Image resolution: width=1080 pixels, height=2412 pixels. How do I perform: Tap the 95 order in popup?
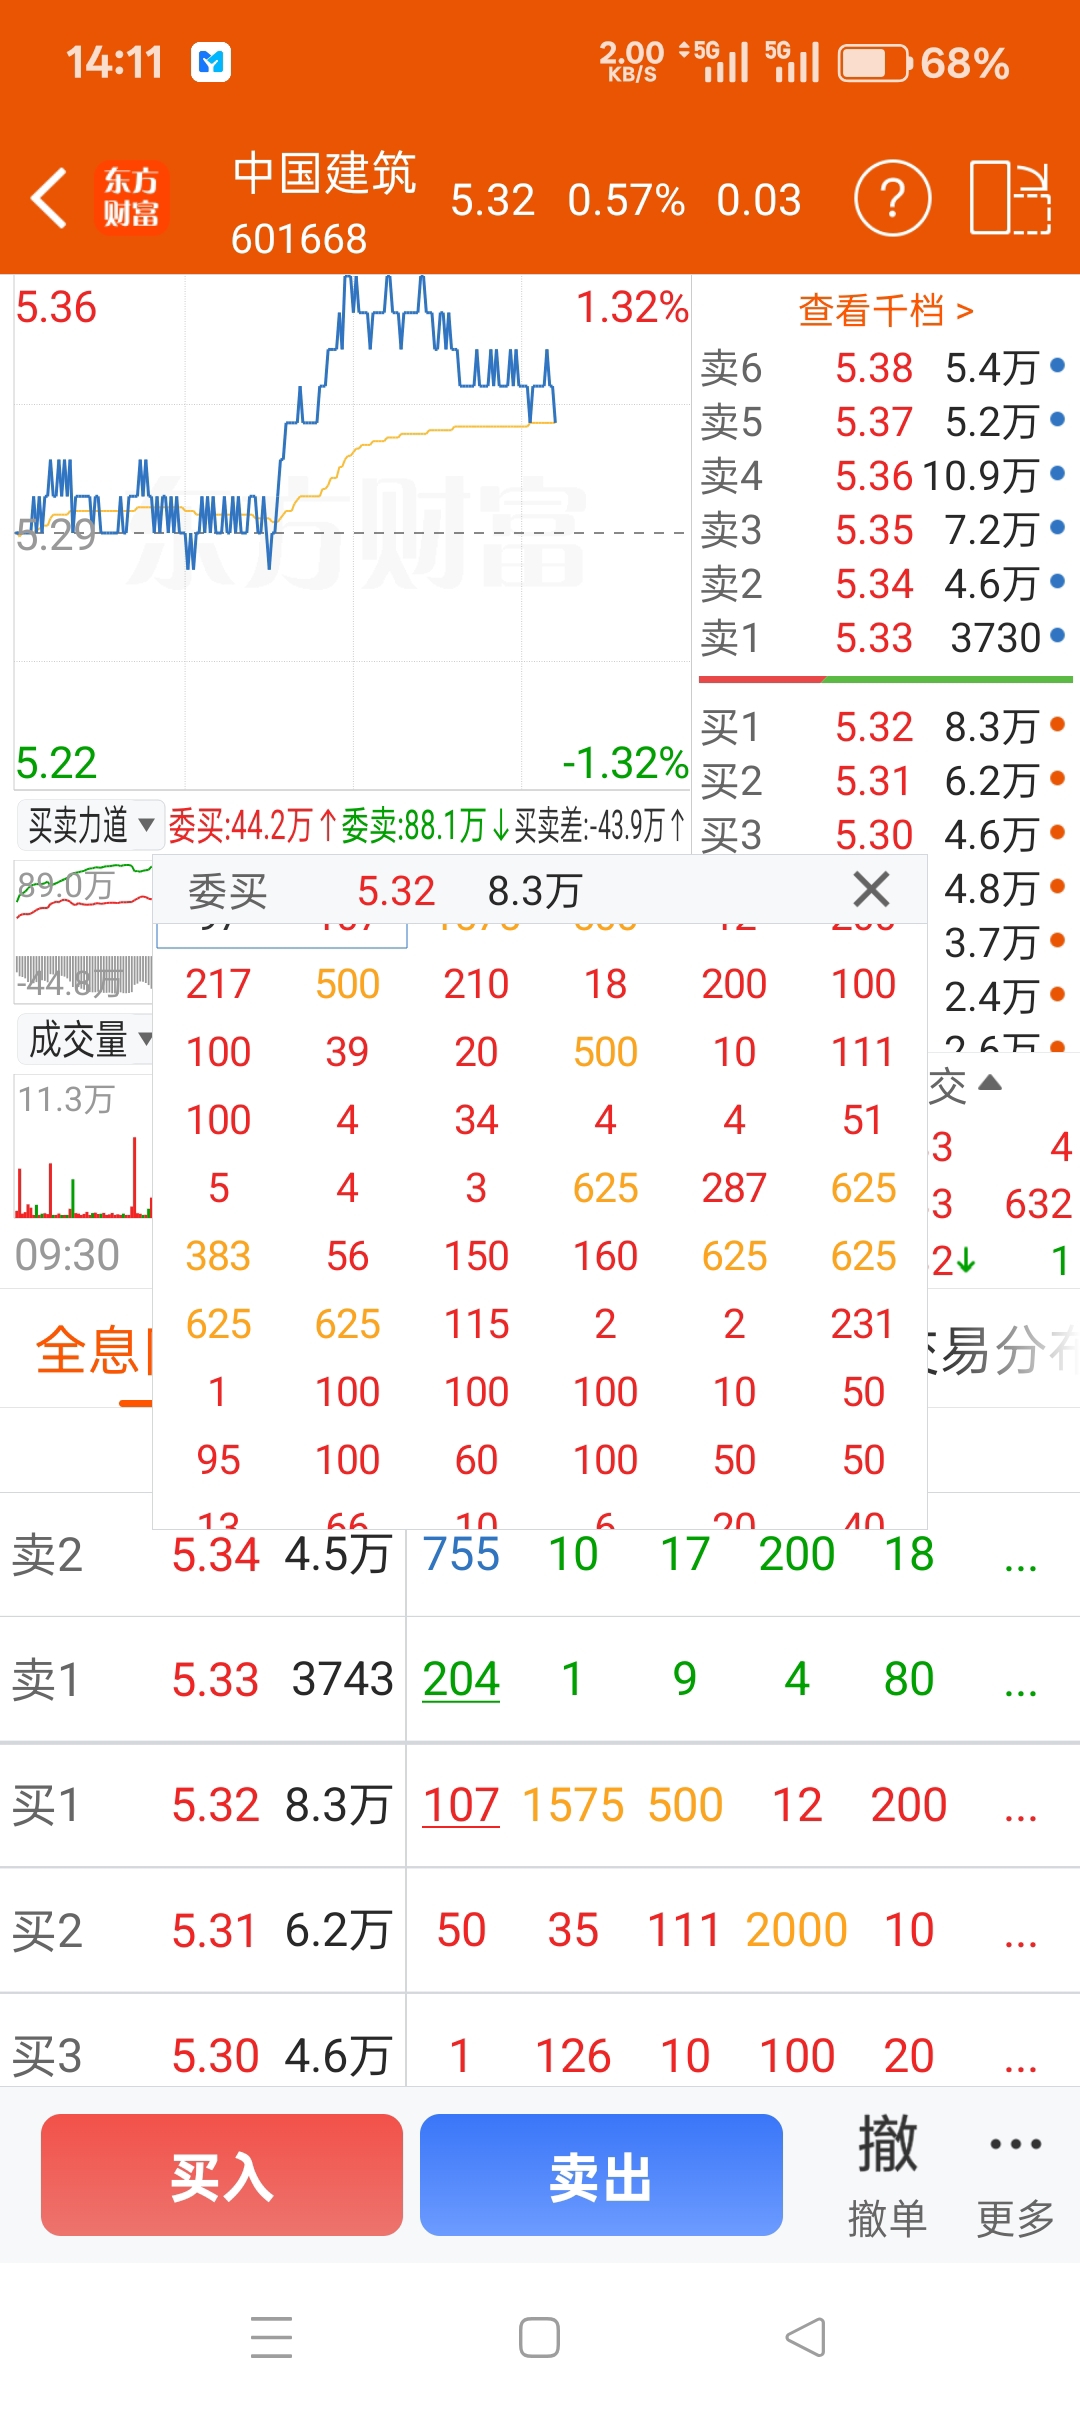218,1460
